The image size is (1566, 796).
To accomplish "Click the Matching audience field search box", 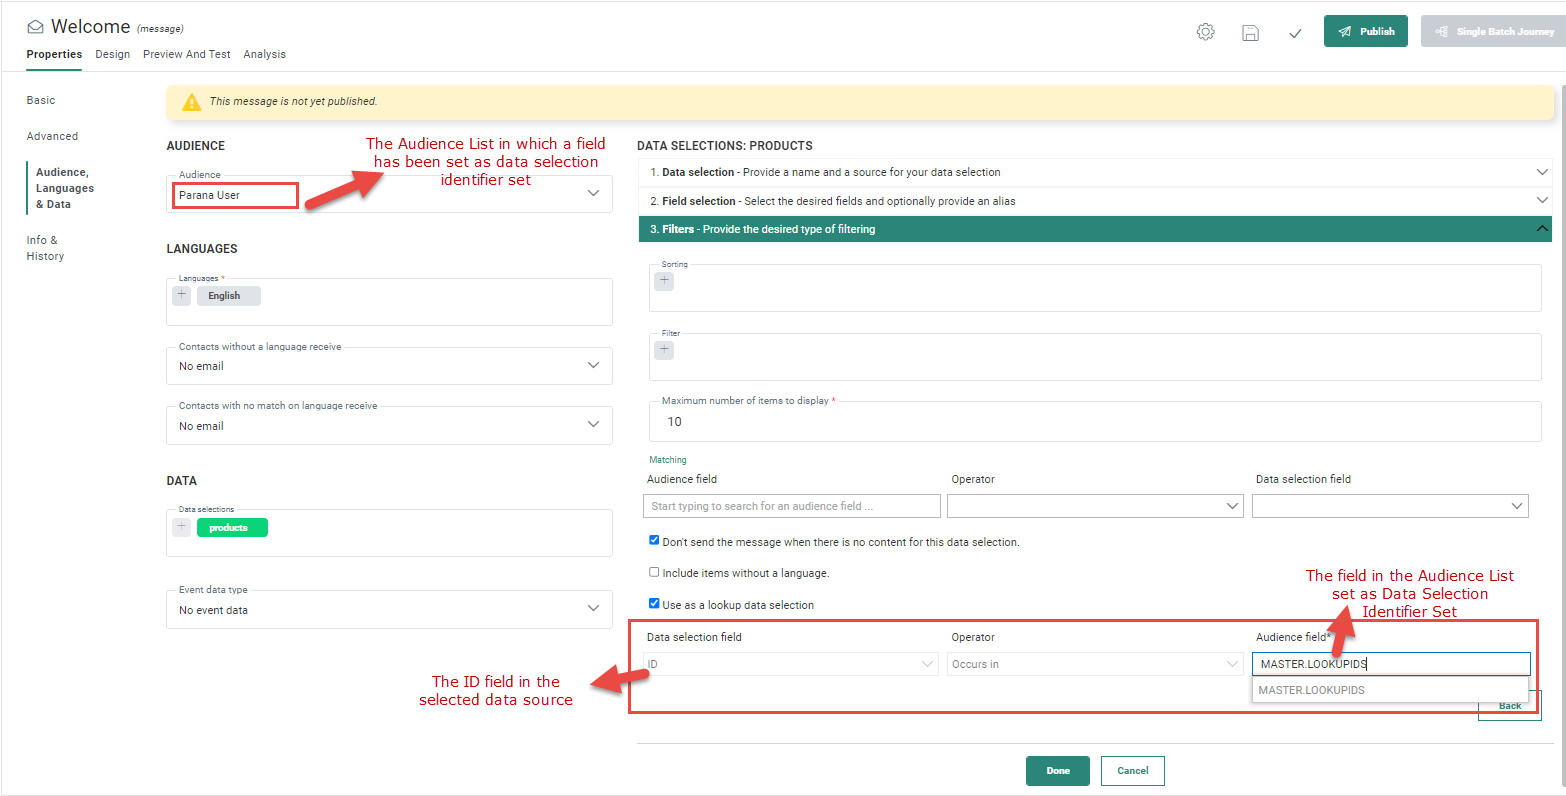I will tap(791, 506).
